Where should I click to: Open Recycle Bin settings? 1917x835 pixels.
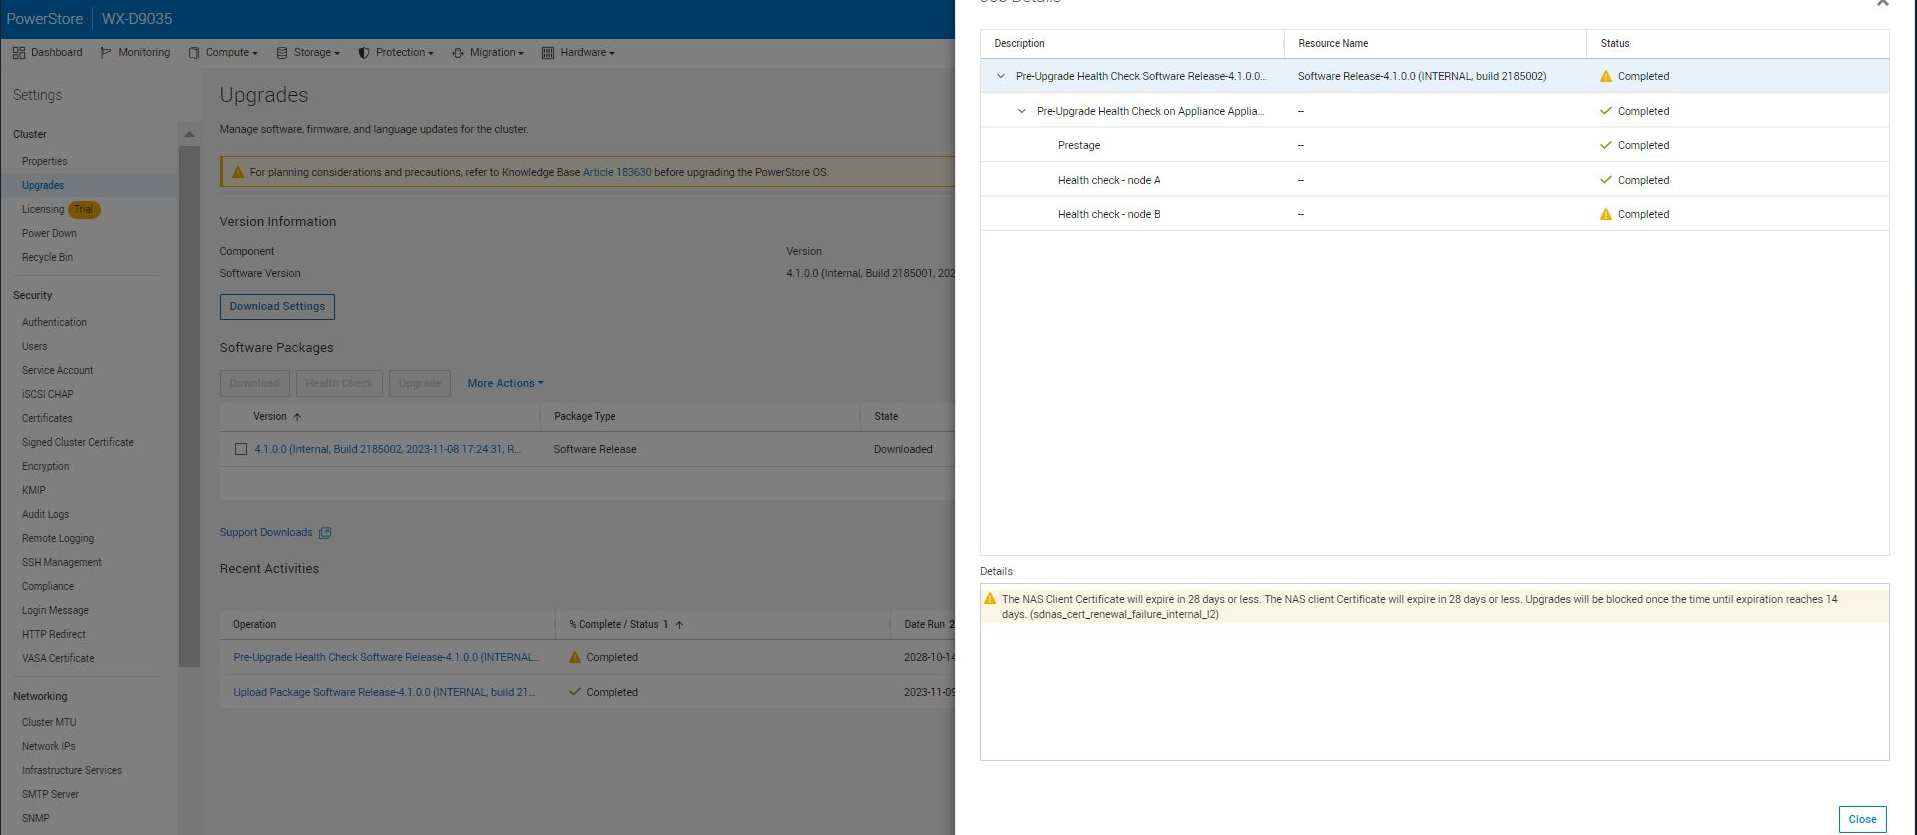tap(47, 257)
